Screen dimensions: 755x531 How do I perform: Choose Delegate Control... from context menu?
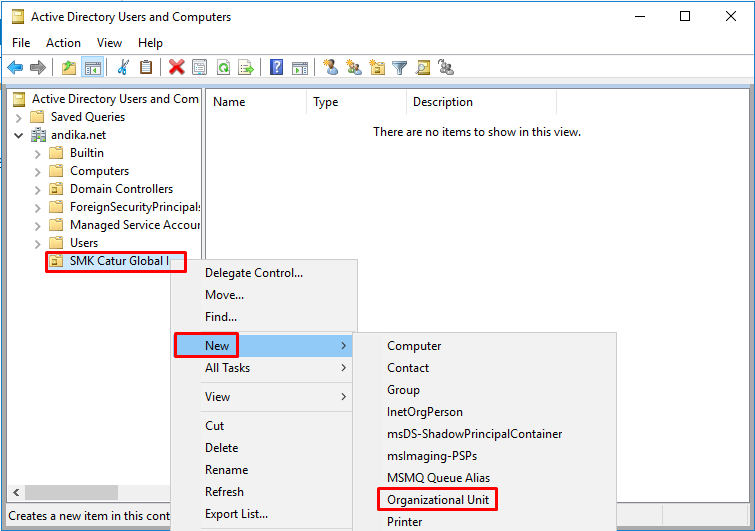point(263,273)
